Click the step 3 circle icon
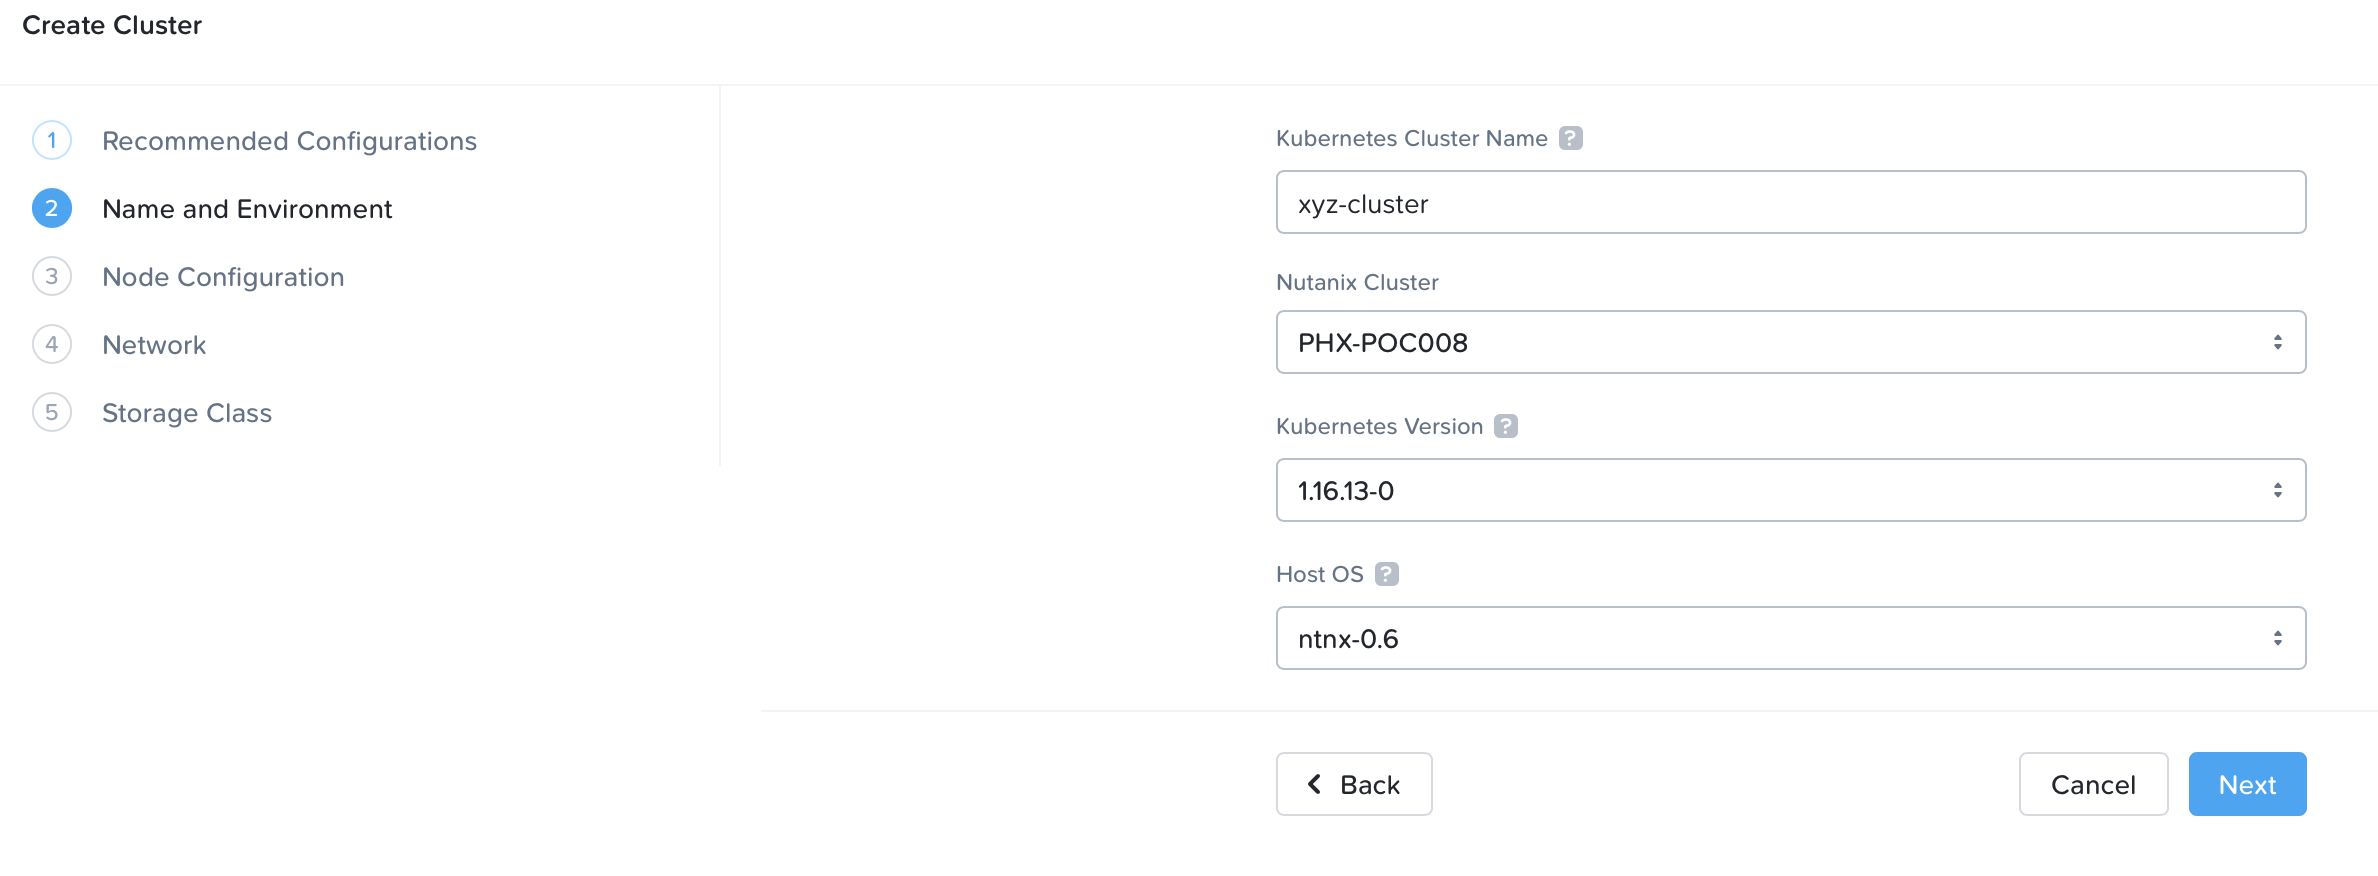 pos(52,277)
